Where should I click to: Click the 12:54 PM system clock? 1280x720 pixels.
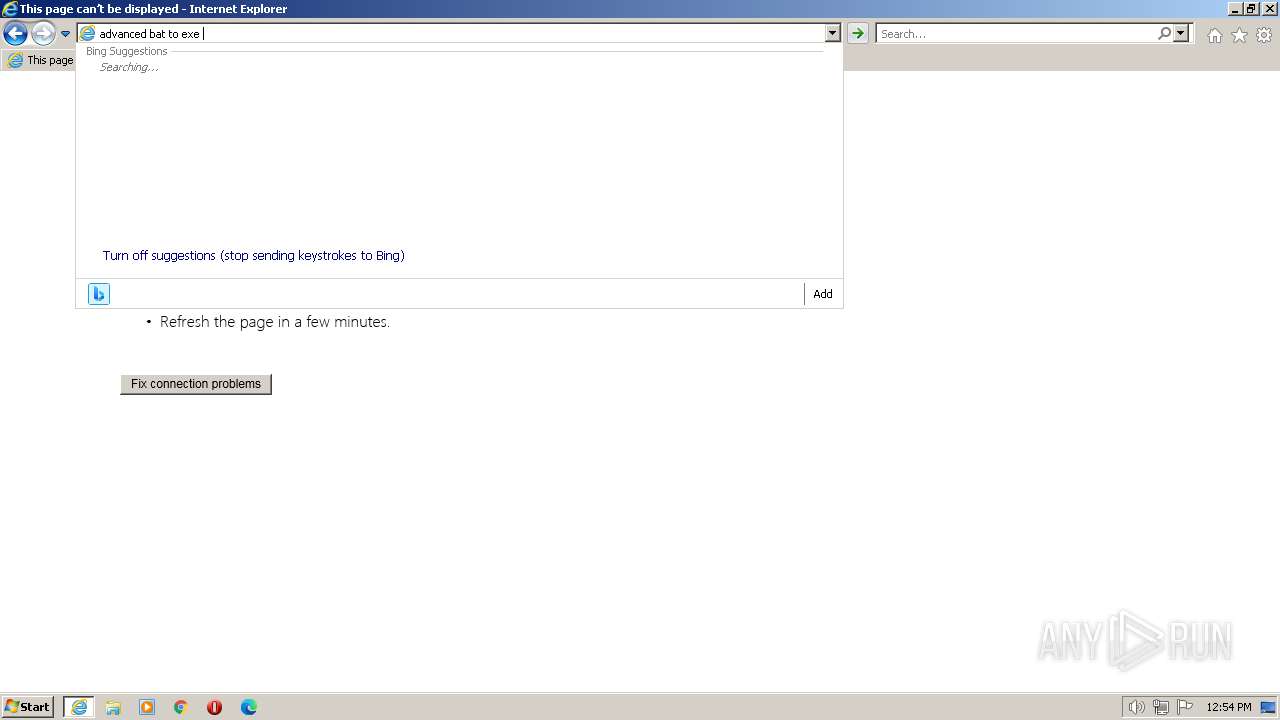tap(1229, 707)
